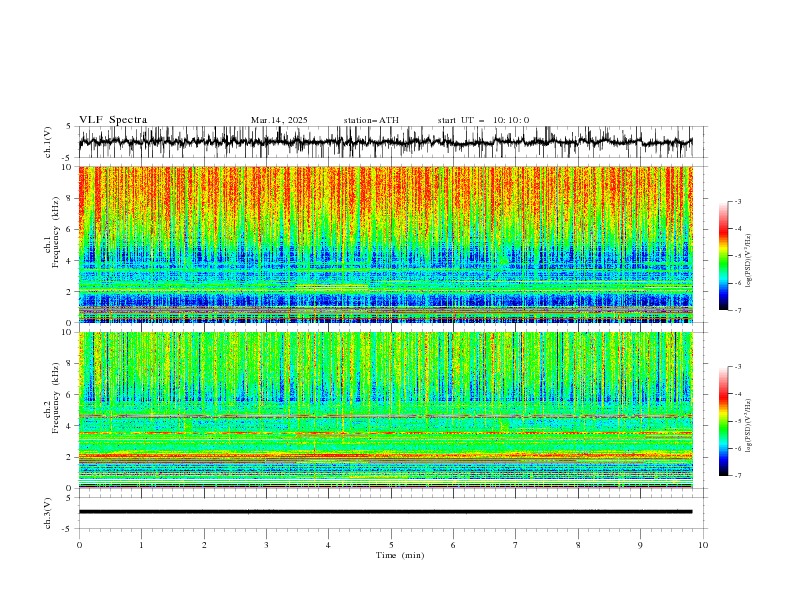Click the '10' tick on the time axis

tap(703, 545)
